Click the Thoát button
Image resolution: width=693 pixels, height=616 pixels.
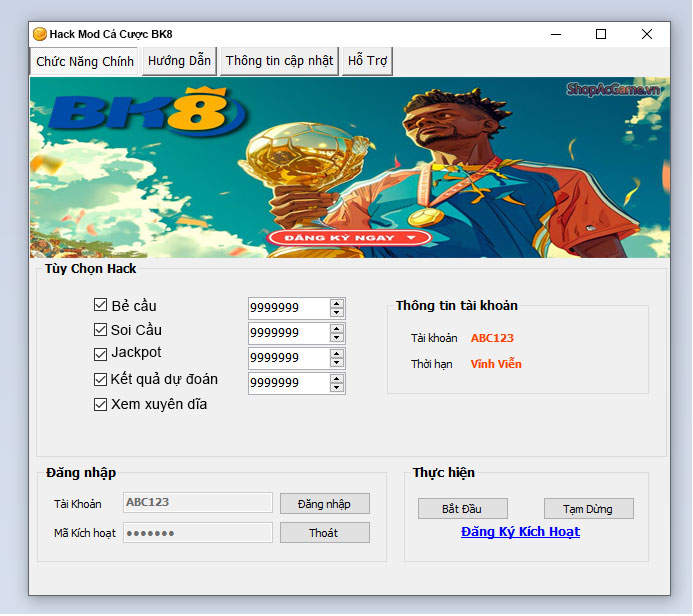point(325,533)
